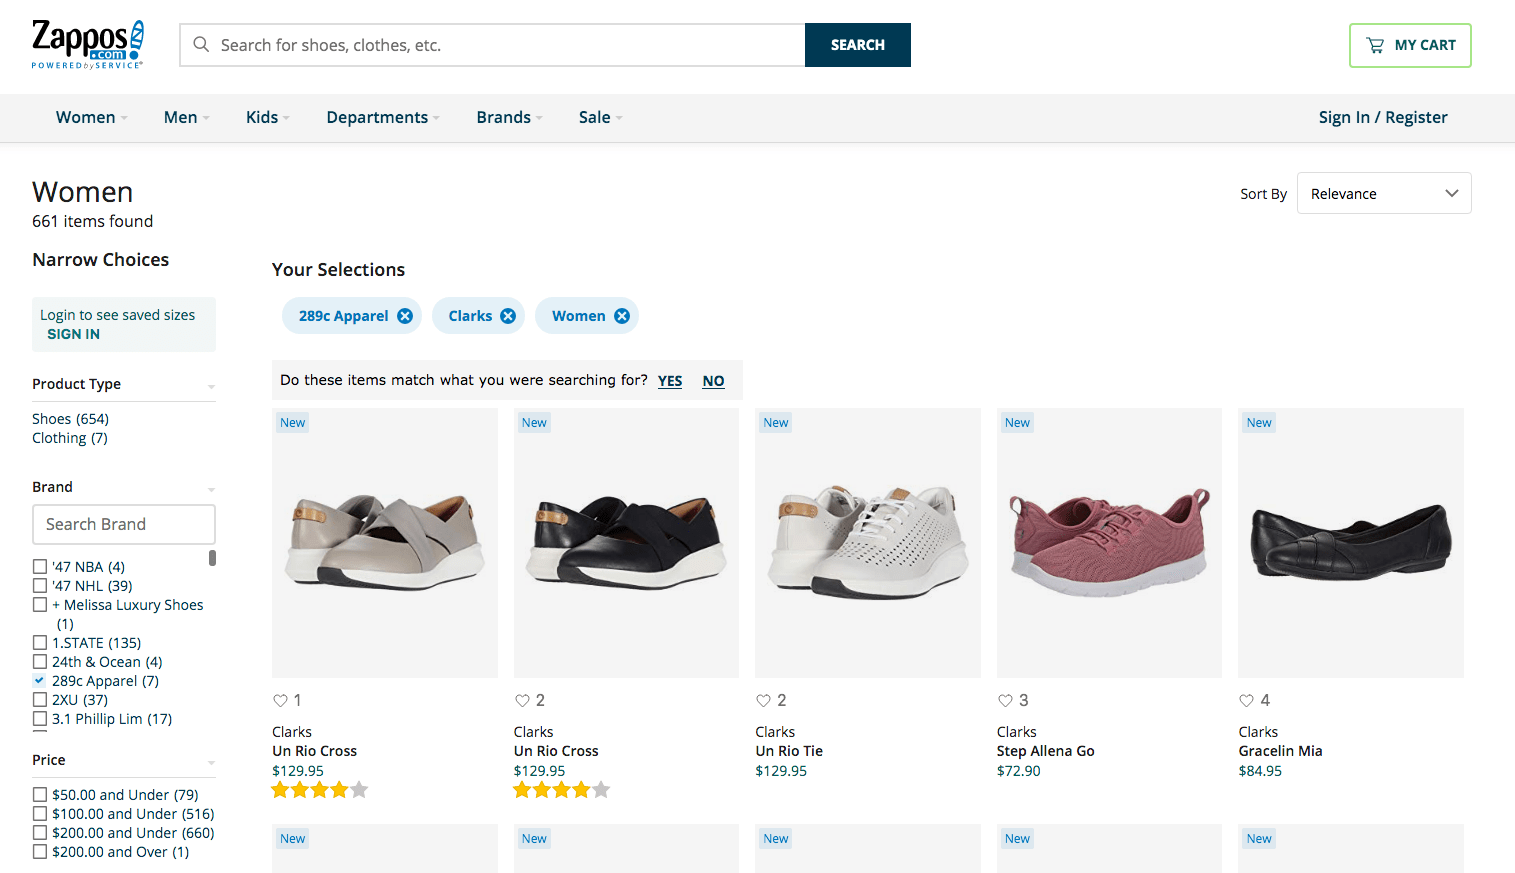Click the heart icon on Step Allena Go
Screen dimensions: 1515x873
point(1005,700)
